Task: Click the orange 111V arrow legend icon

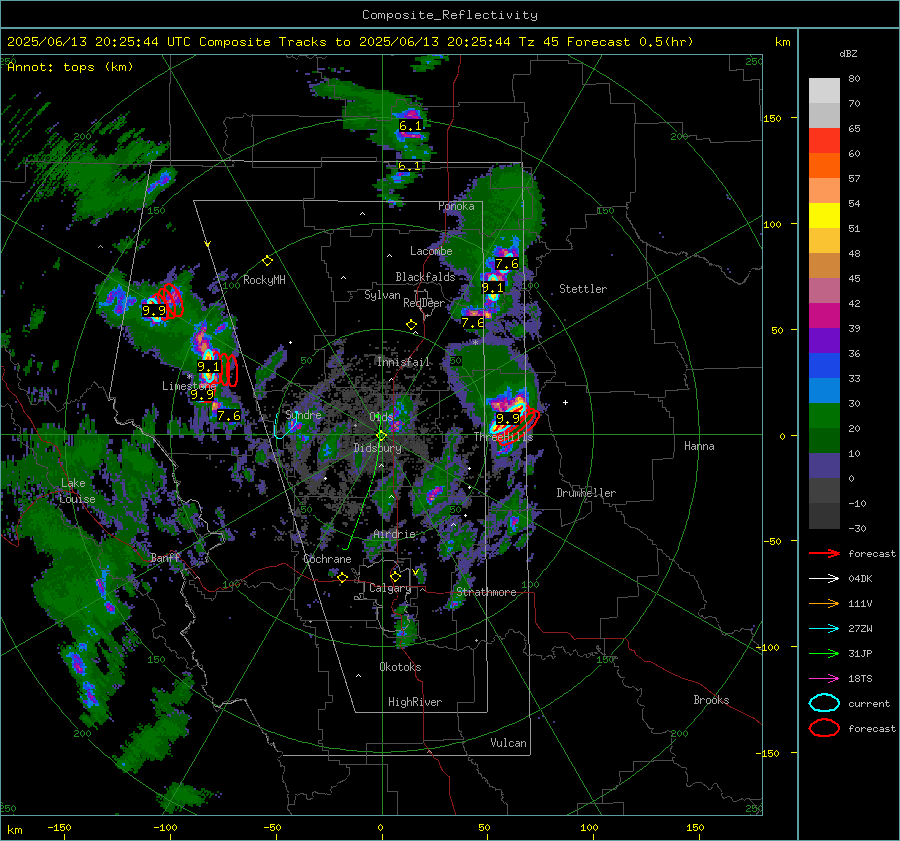Action: [824, 603]
